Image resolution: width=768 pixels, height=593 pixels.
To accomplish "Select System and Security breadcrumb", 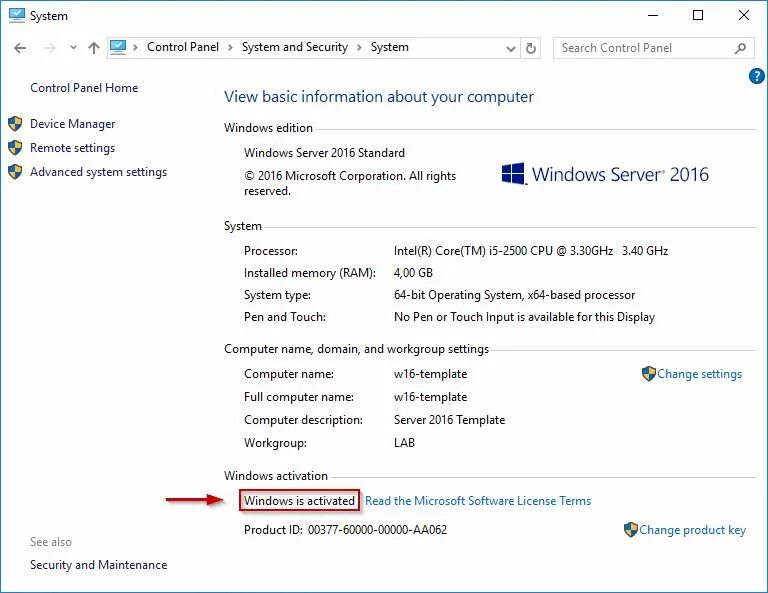I will (295, 47).
